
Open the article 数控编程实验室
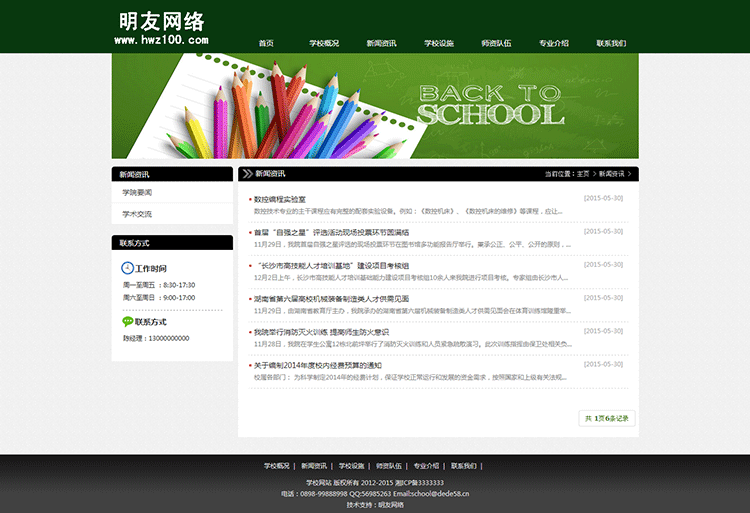pos(280,199)
